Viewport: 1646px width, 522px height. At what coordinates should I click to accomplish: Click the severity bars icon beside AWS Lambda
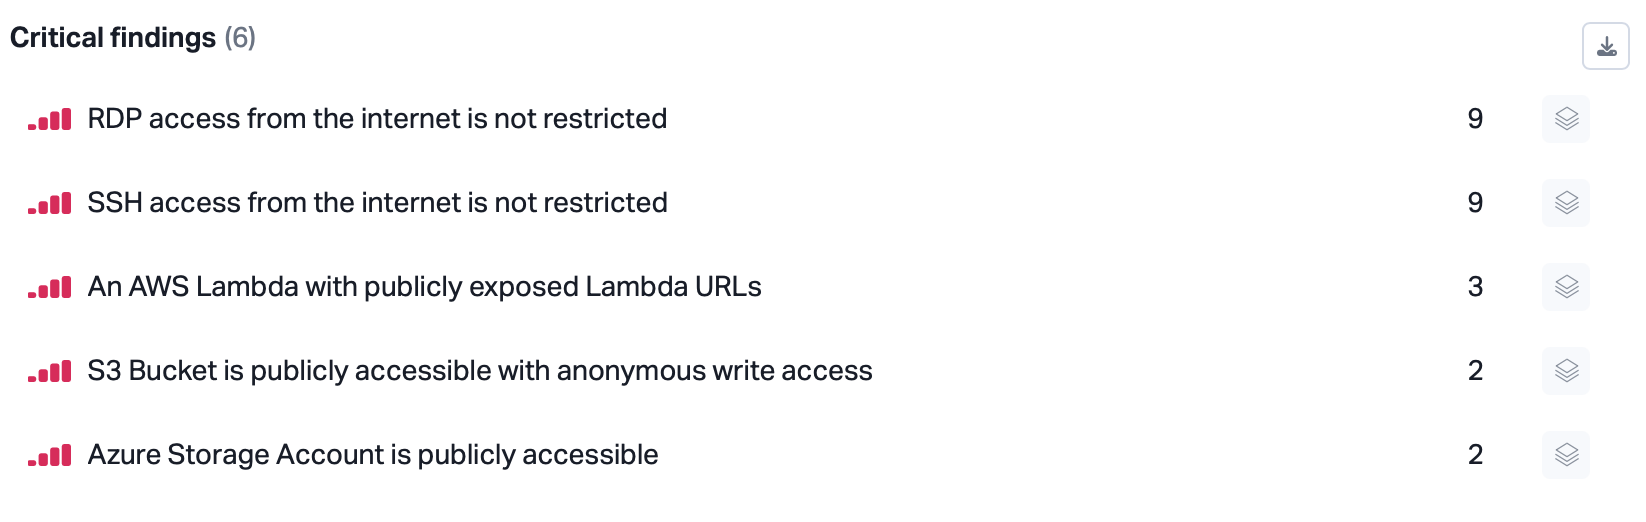click(x=50, y=288)
